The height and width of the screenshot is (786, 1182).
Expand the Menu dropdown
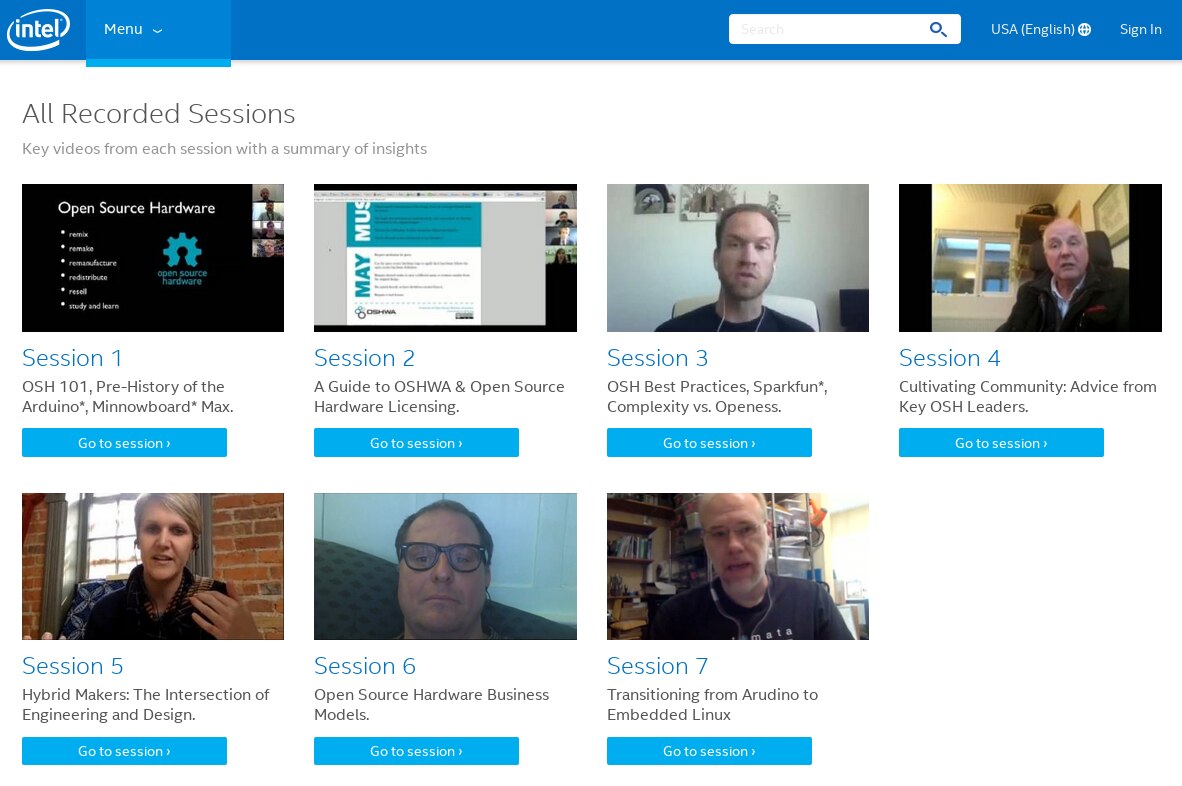point(134,30)
